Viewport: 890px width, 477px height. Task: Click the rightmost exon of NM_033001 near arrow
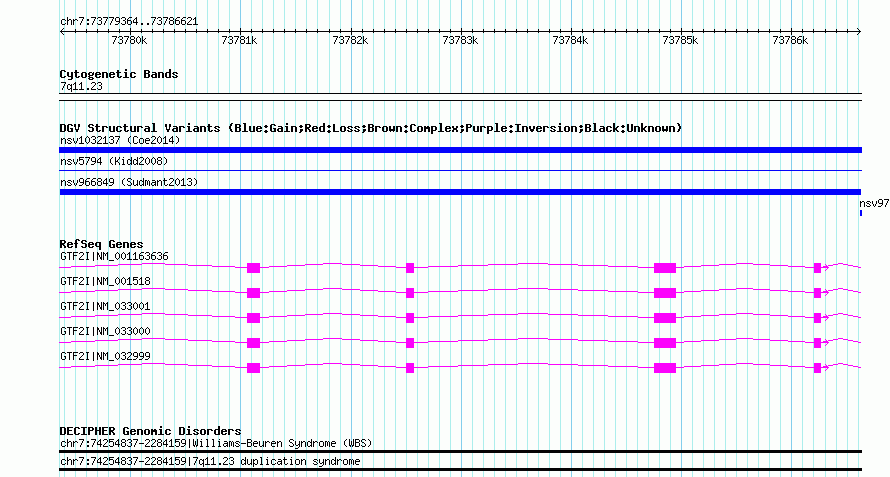click(817, 318)
